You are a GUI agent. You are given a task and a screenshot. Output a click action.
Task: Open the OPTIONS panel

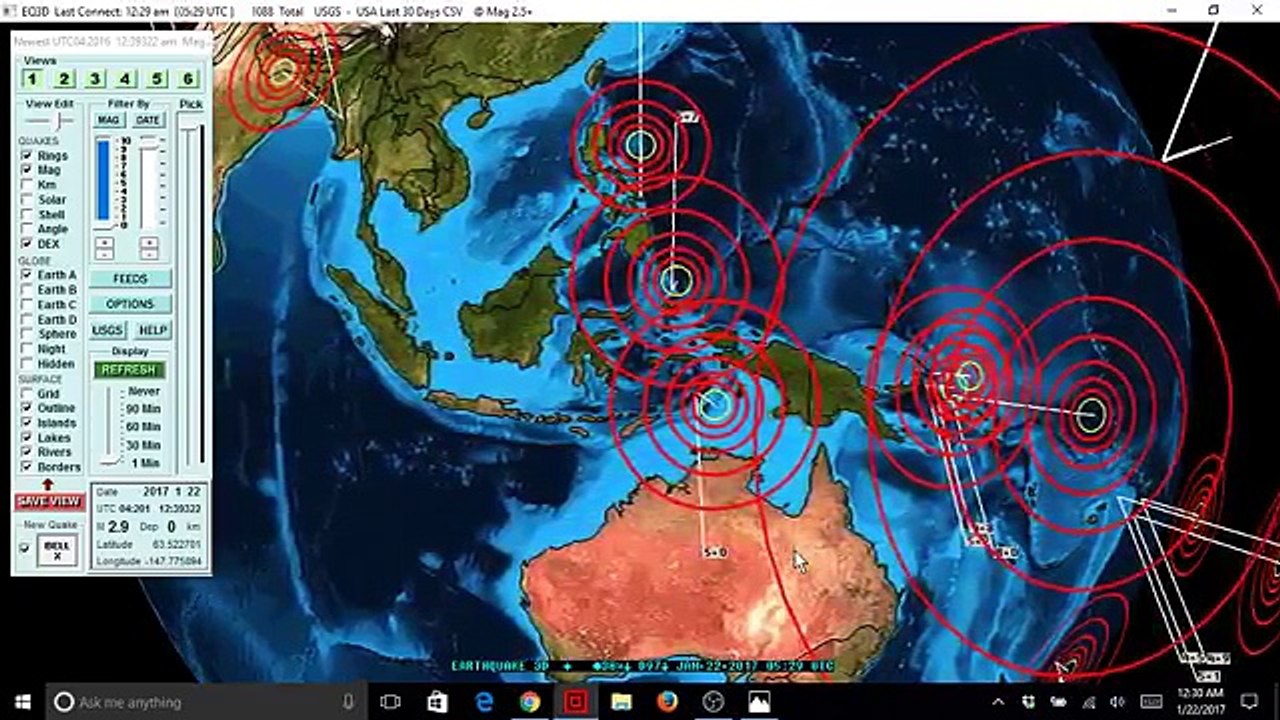[x=130, y=304]
